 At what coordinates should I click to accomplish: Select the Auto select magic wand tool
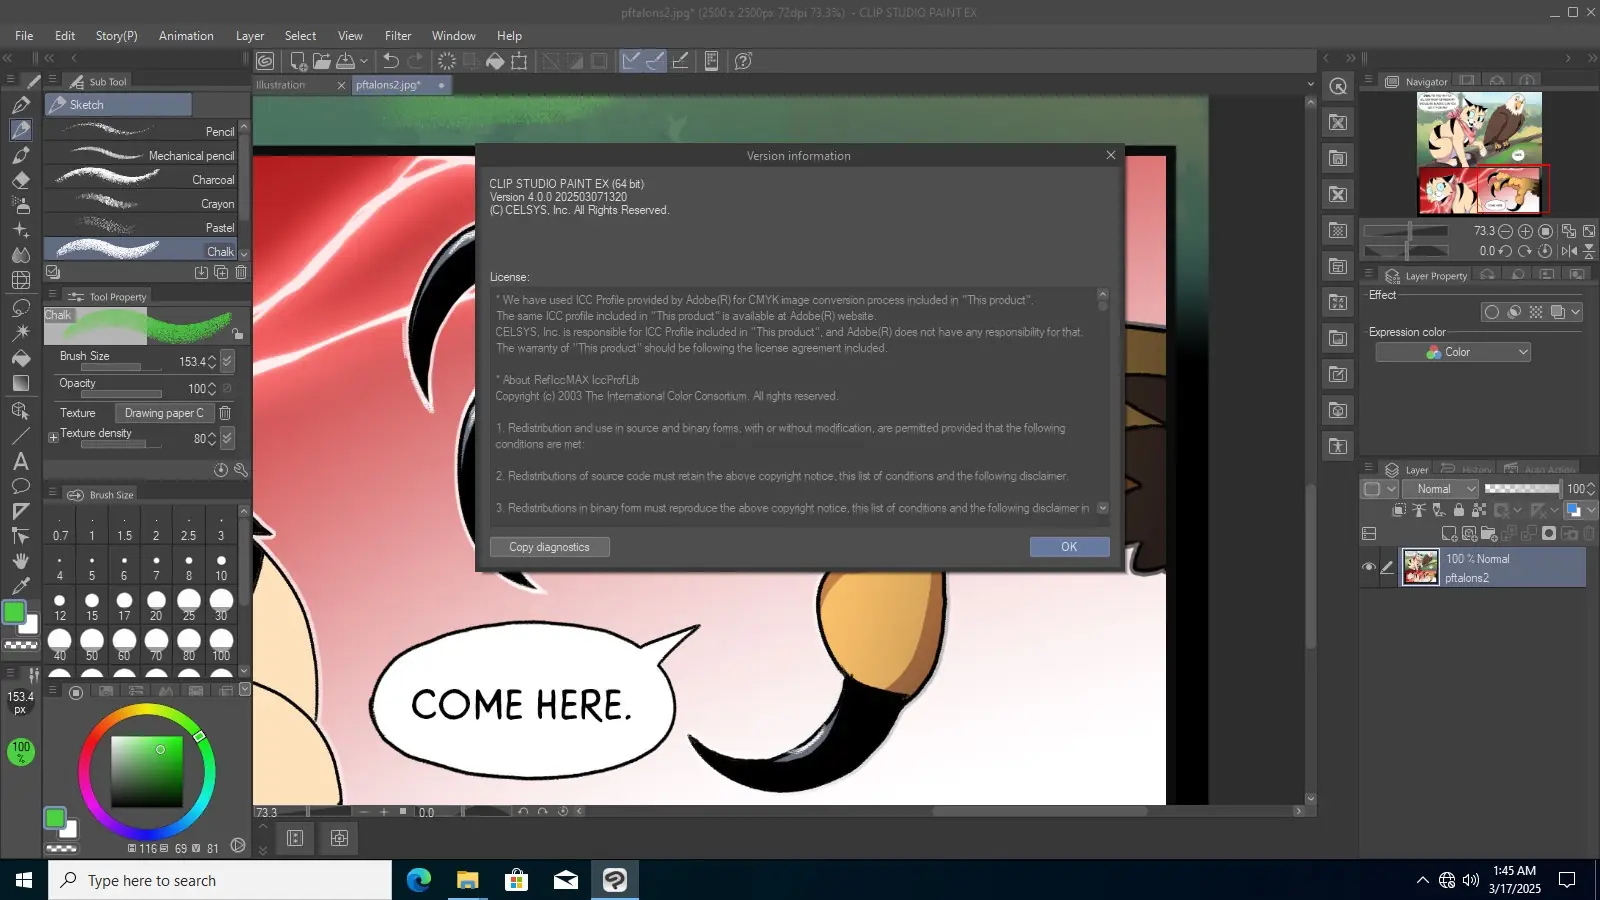click(x=21, y=332)
